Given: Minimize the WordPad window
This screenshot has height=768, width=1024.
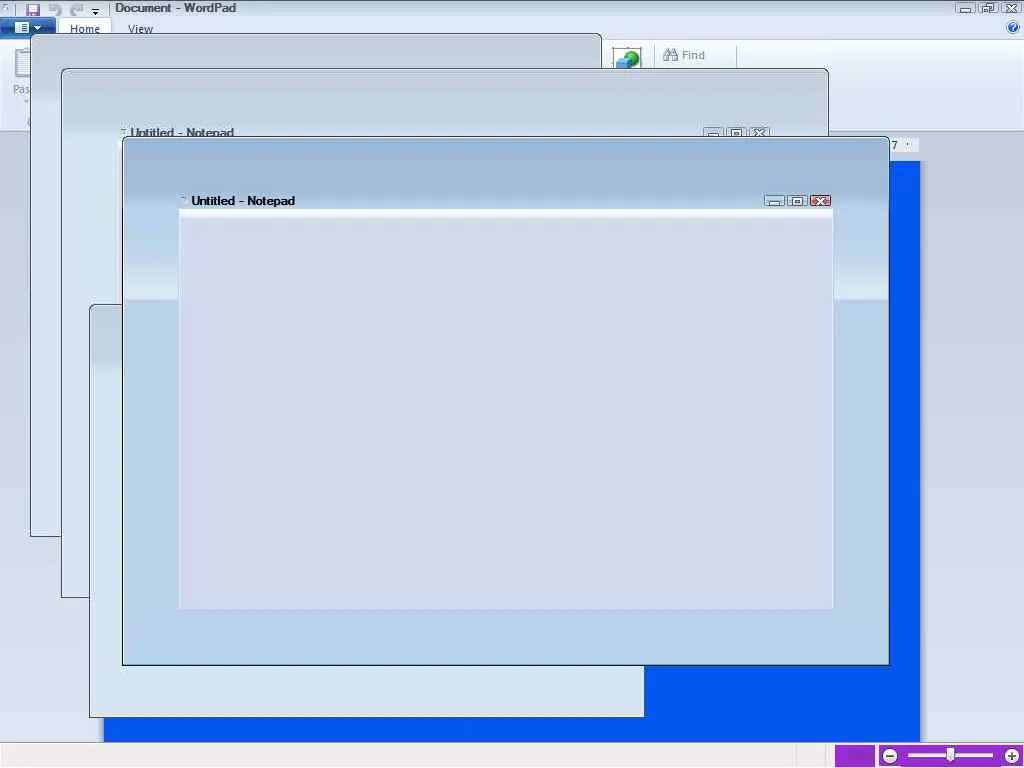Looking at the screenshot, I should coord(965,8).
